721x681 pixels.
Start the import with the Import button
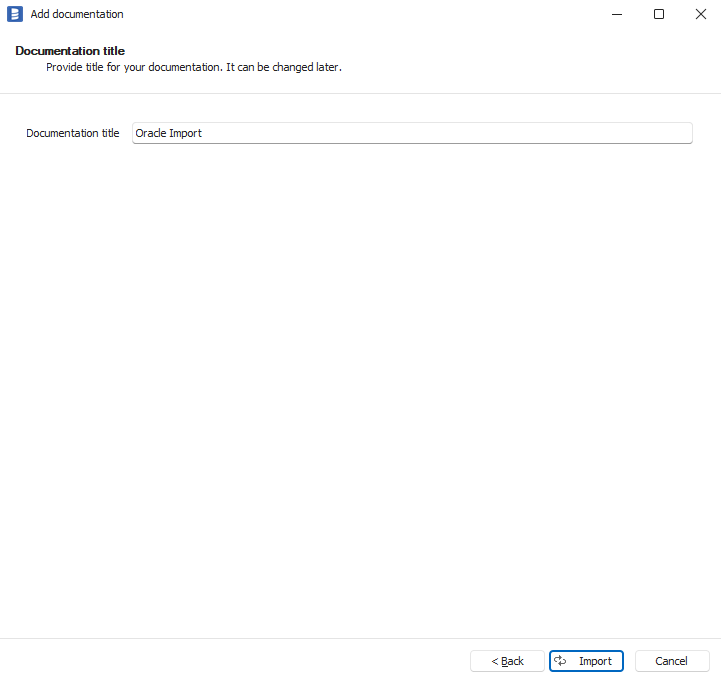594,661
